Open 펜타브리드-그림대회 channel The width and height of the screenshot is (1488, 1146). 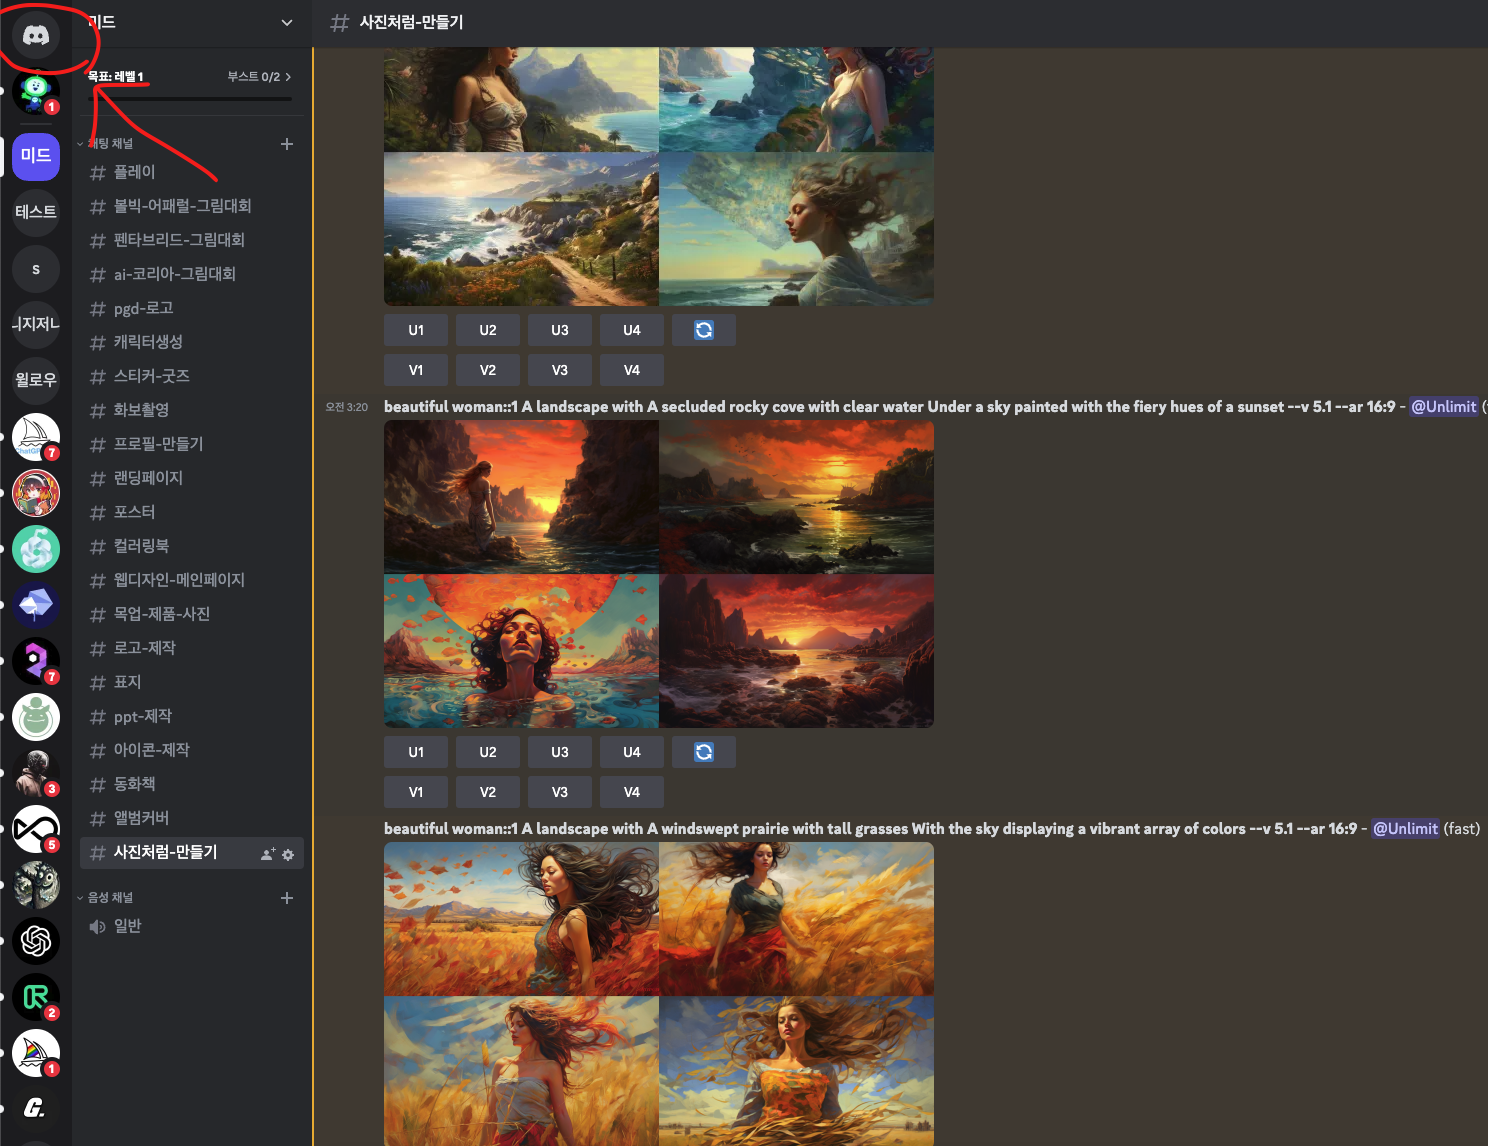[x=192, y=240]
